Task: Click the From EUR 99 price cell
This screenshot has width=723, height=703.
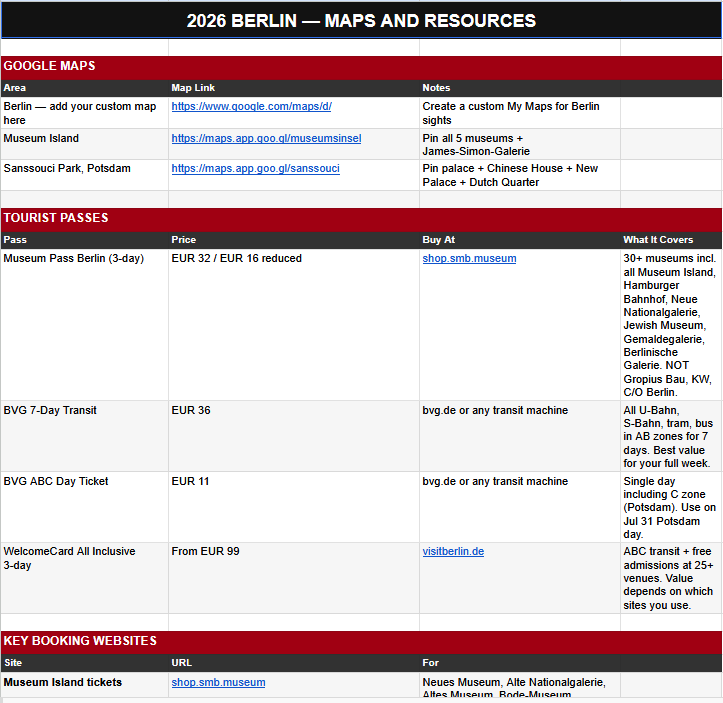Action: coord(294,578)
